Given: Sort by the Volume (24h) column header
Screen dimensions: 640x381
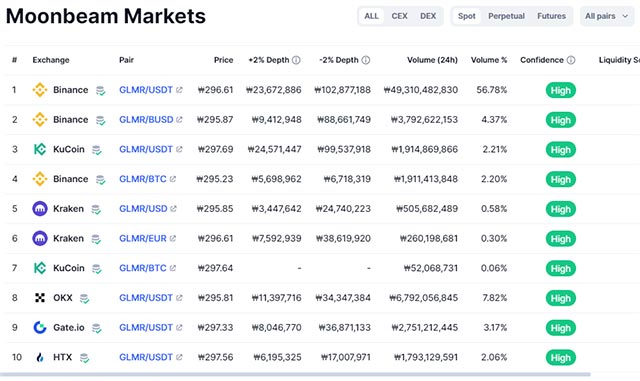Looking at the screenshot, I should tap(432, 60).
